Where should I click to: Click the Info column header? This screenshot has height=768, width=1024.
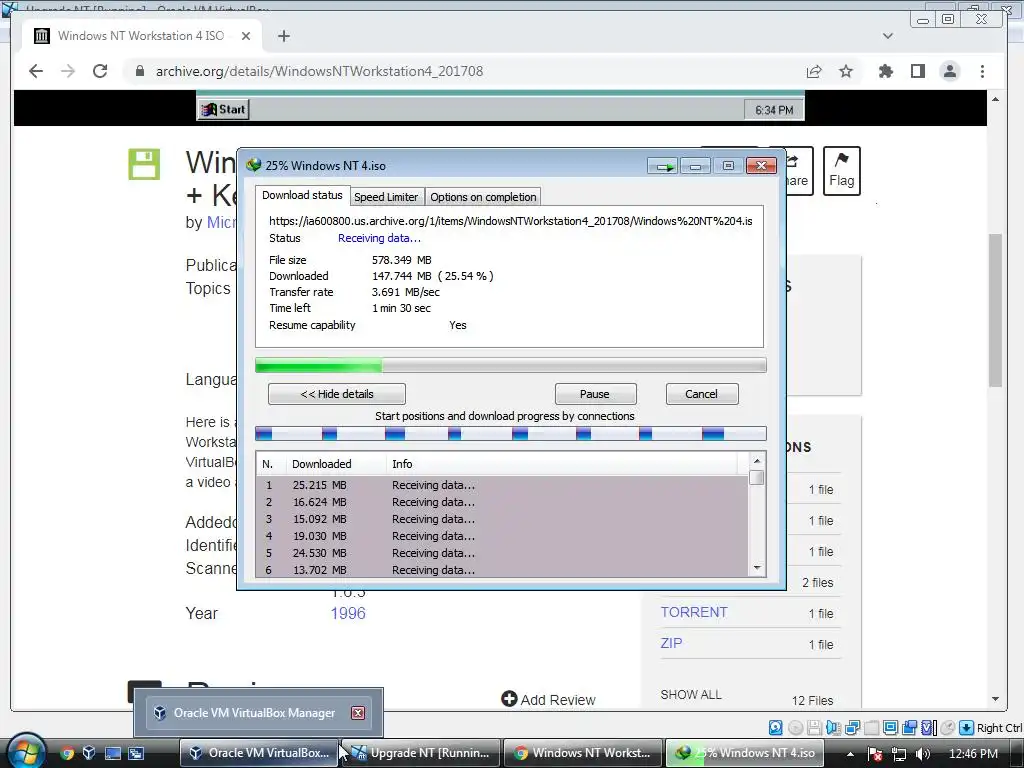pos(562,464)
